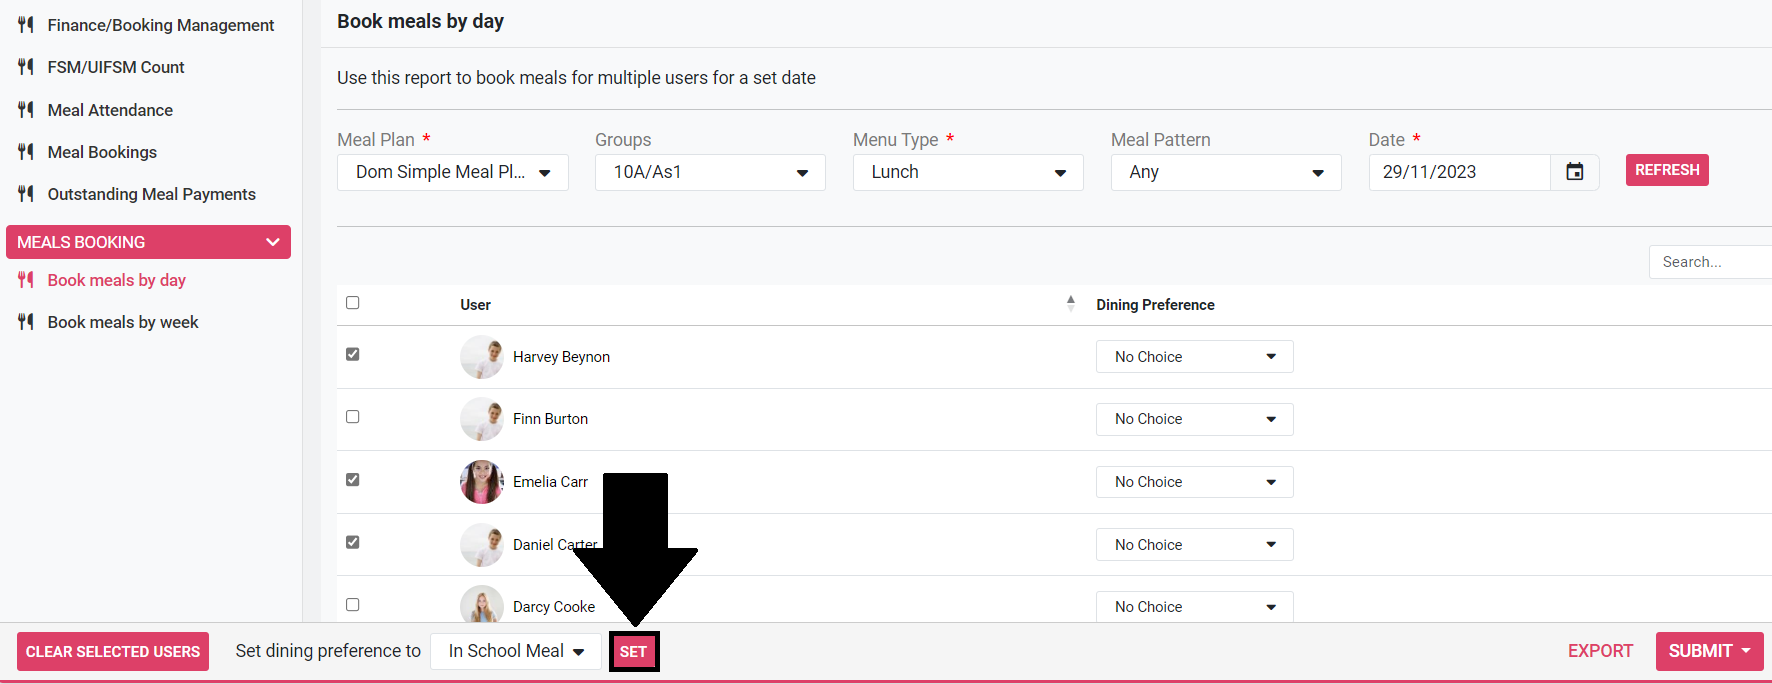Click Emelia Carr's profile photo
This screenshot has width=1772, height=684.
(481, 482)
